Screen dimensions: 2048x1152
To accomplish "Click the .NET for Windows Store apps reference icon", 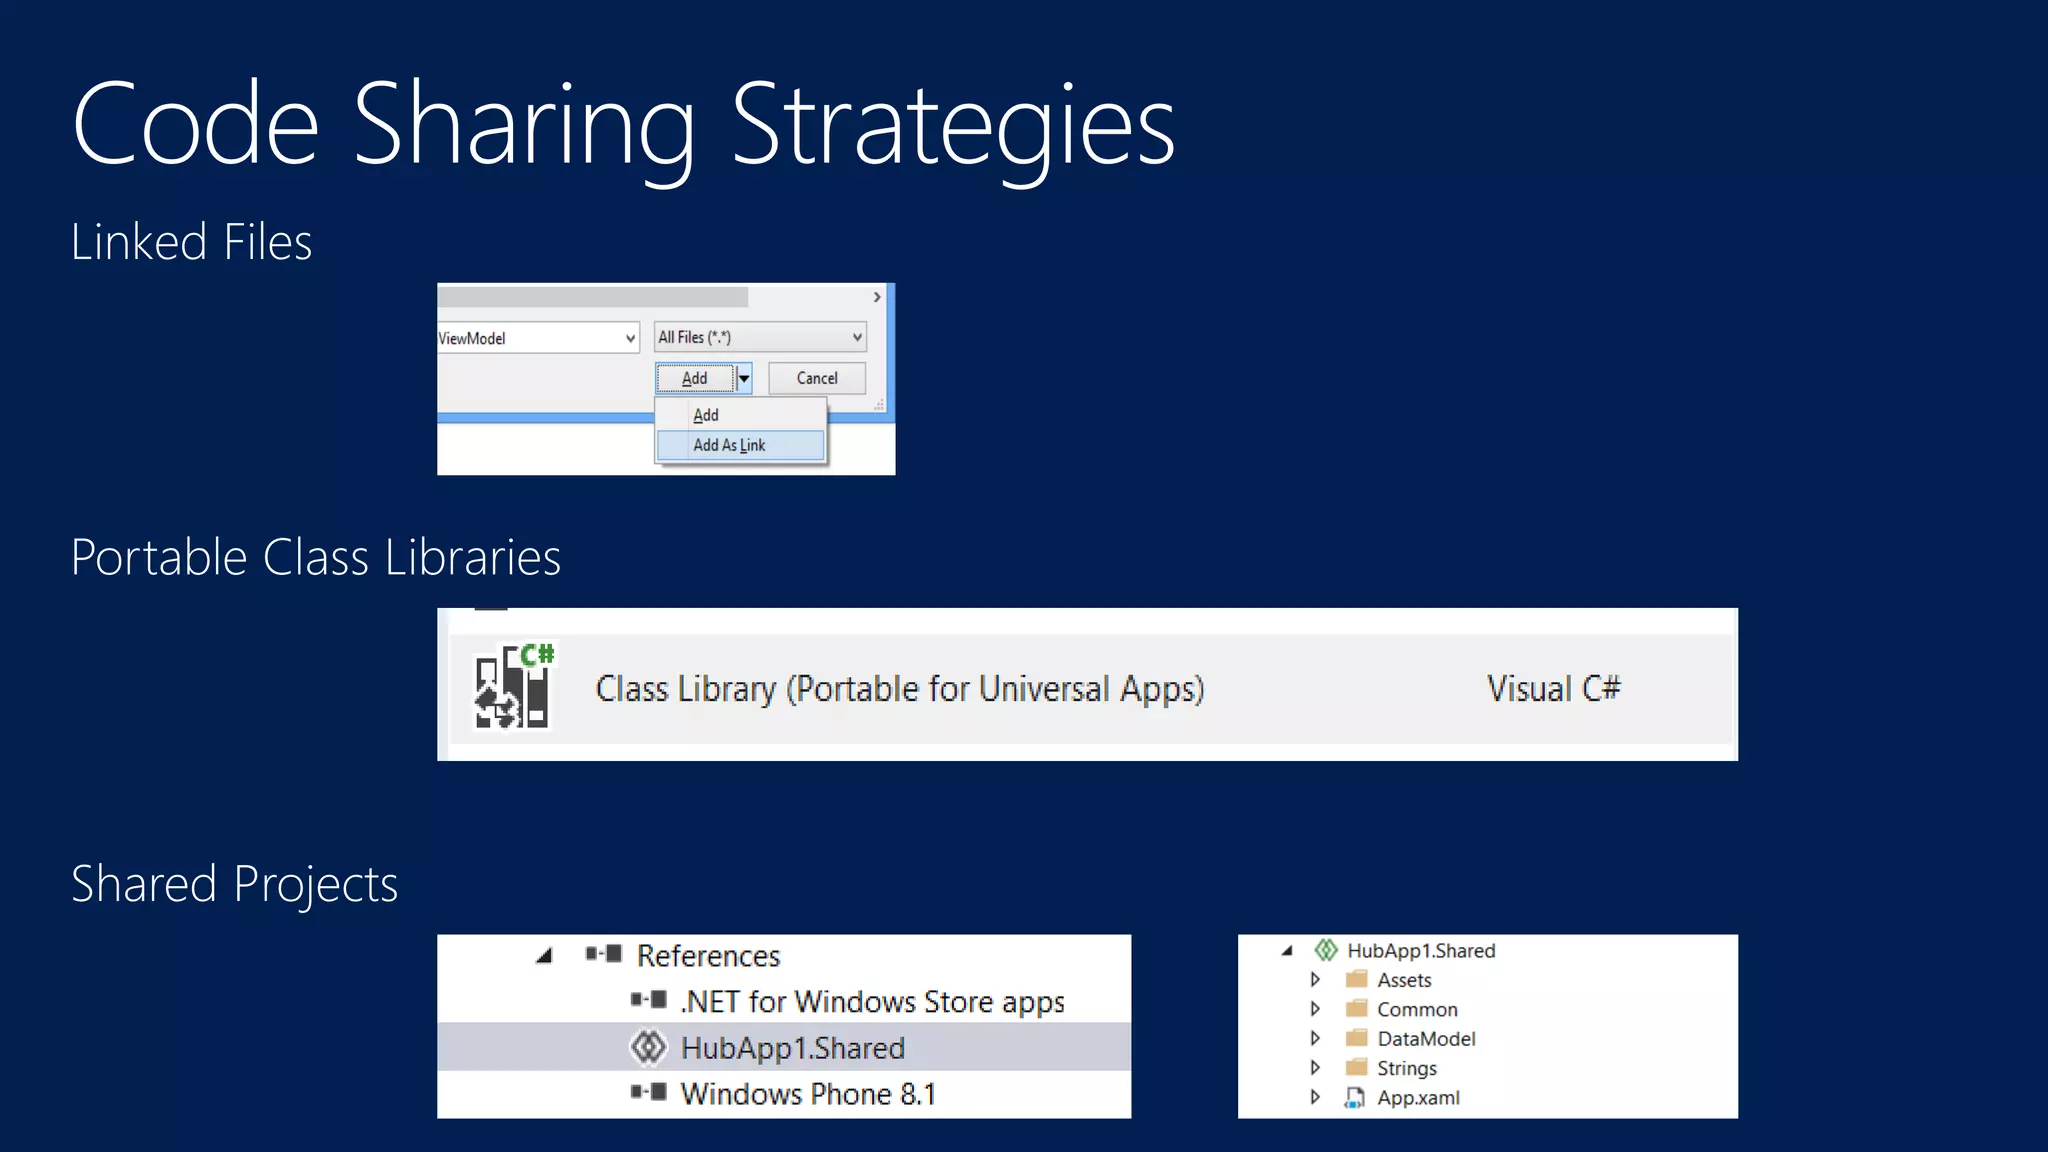I will point(648,1000).
